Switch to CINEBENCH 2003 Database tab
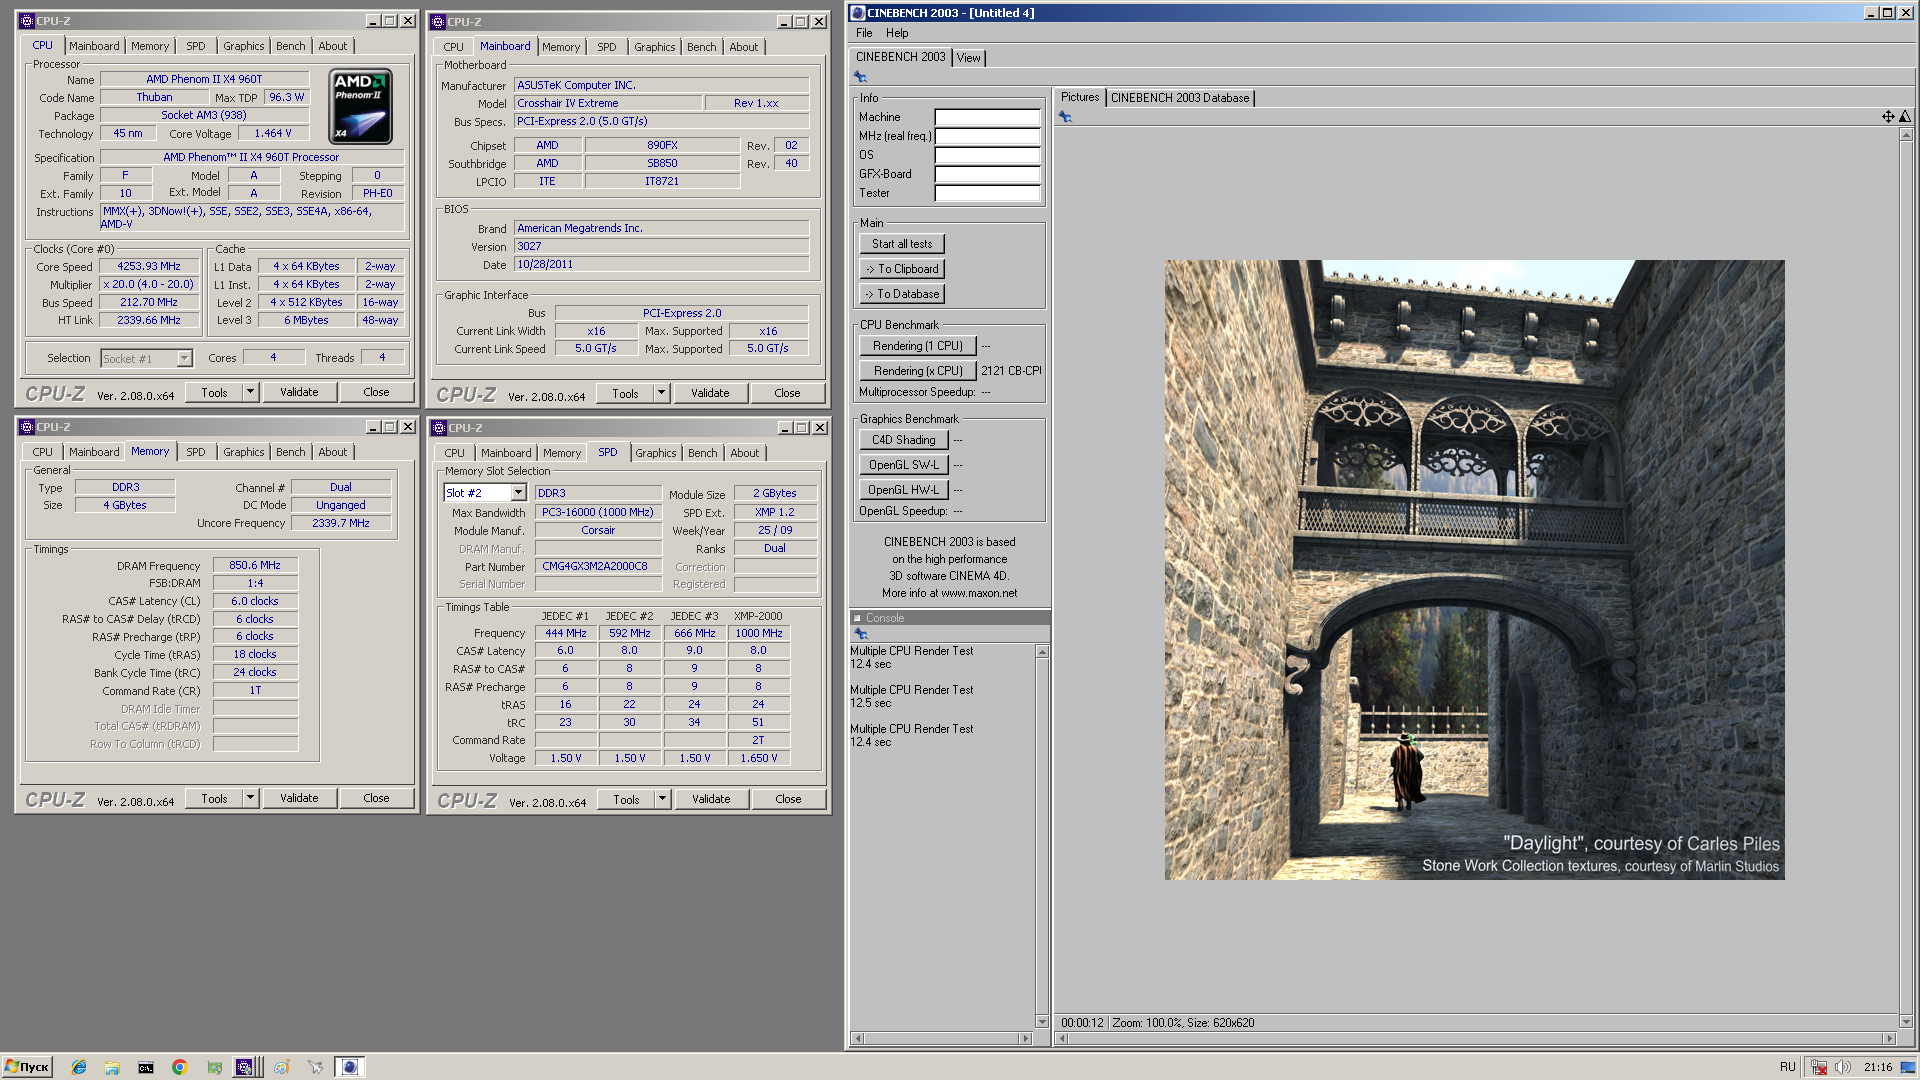Image resolution: width=1920 pixels, height=1080 pixels. point(1180,98)
